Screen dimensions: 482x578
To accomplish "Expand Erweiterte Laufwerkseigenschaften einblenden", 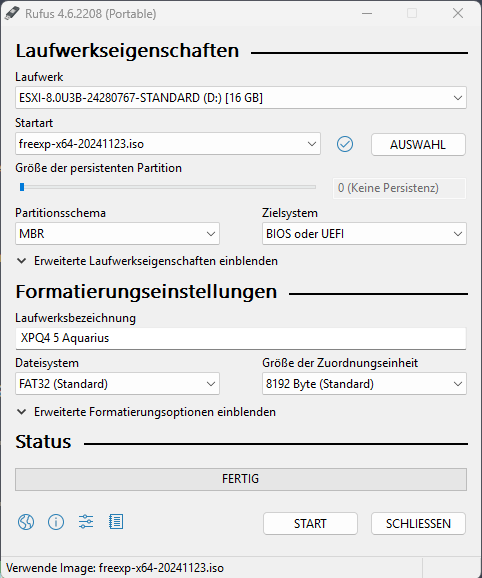I will tap(147, 261).
